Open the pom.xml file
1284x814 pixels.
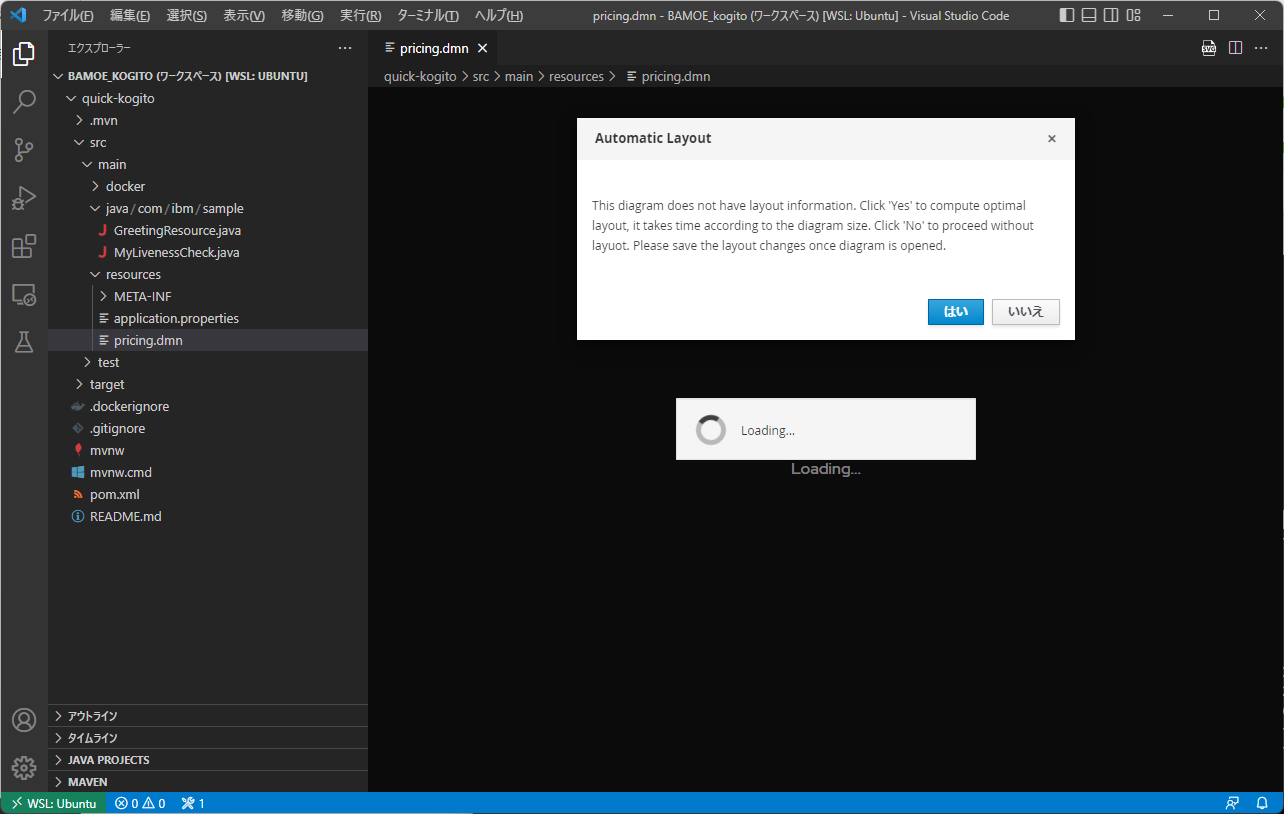pos(208,494)
